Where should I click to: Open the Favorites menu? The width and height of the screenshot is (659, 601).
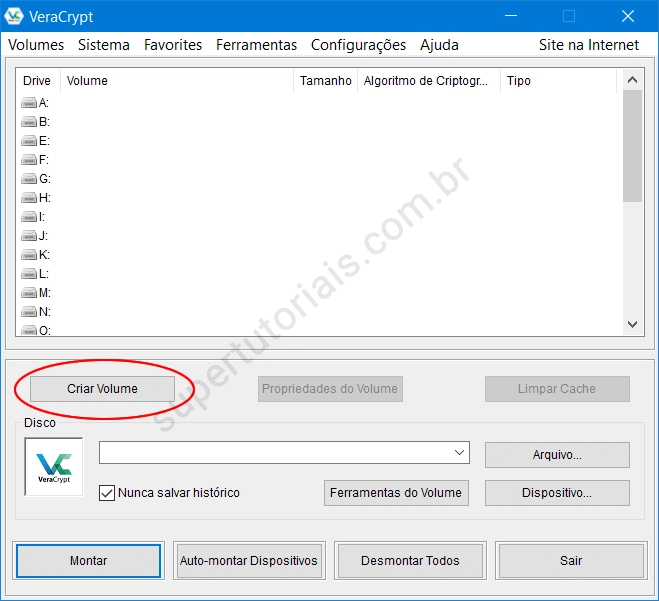click(173, 45)
